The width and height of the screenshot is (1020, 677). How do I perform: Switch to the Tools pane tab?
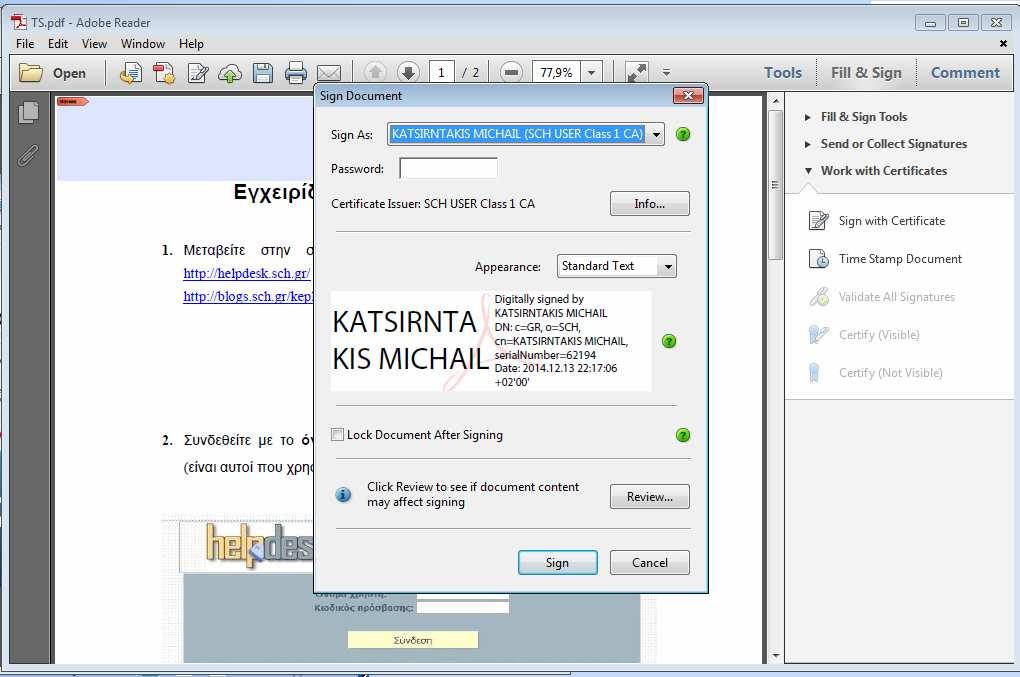783,73
